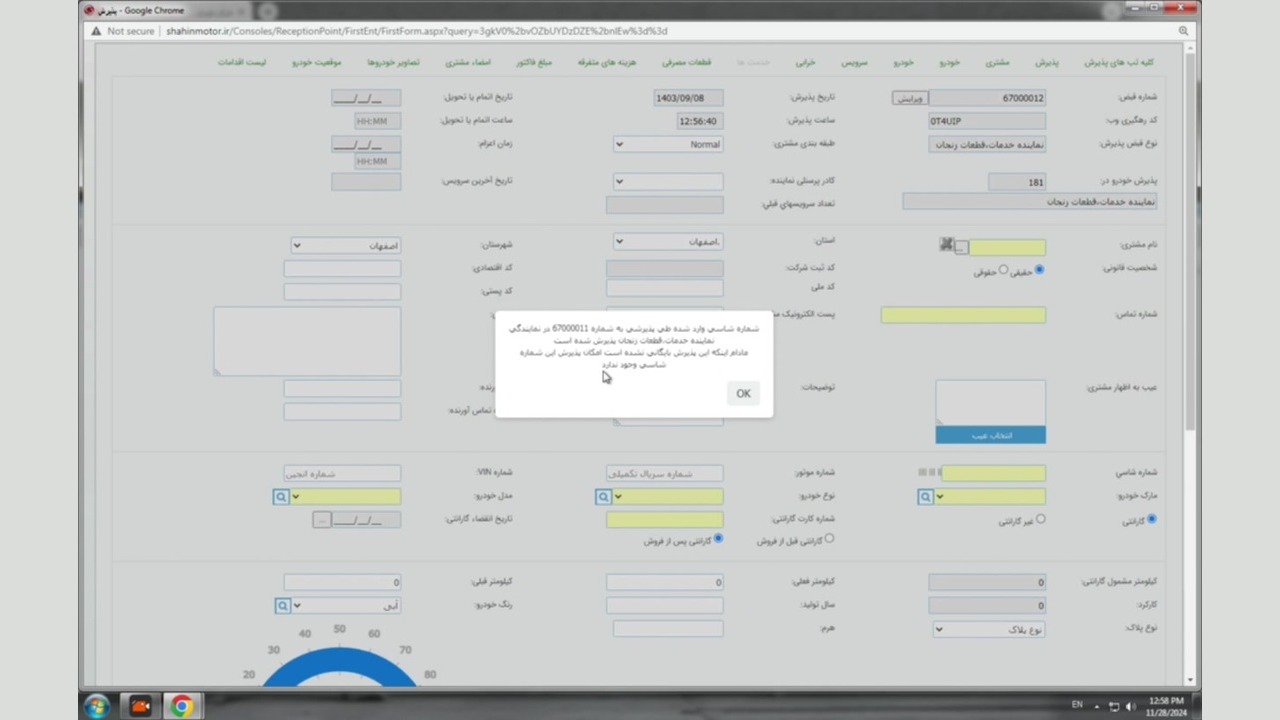Viewport: 1280px width, 720px height.
Task: Open the استان dropdown
Action: coord(668,241)
